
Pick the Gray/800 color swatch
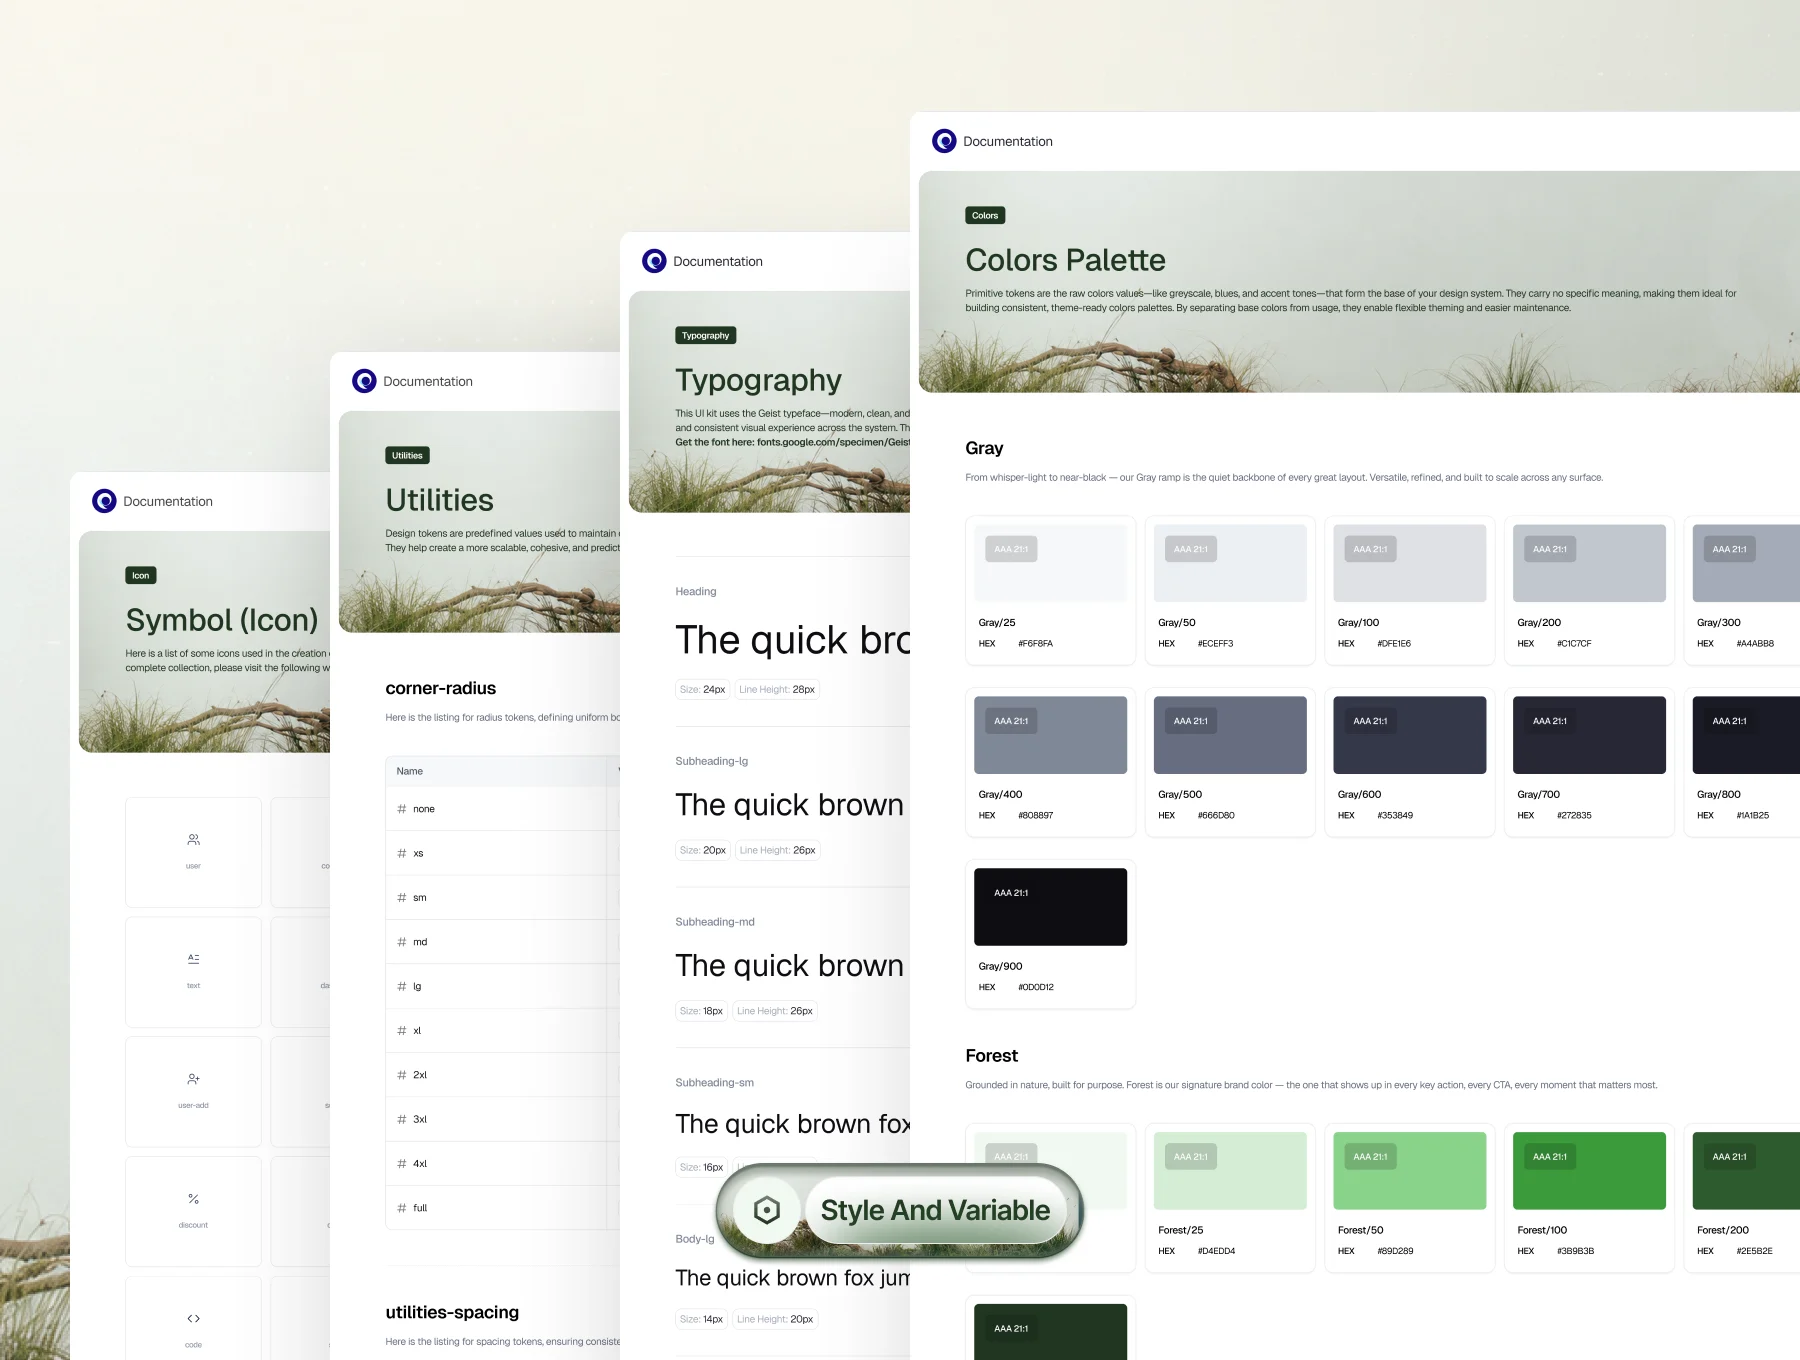click(1746, 735)
